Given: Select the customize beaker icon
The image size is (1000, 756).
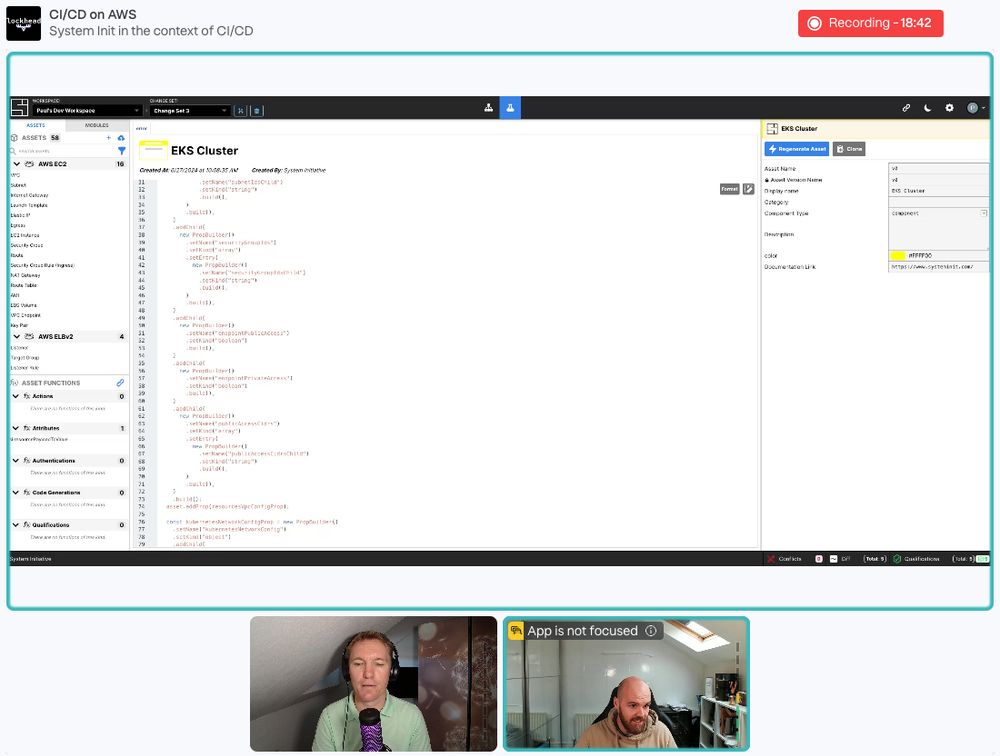Looking at the screenshot, I should [x=510, y=108].
